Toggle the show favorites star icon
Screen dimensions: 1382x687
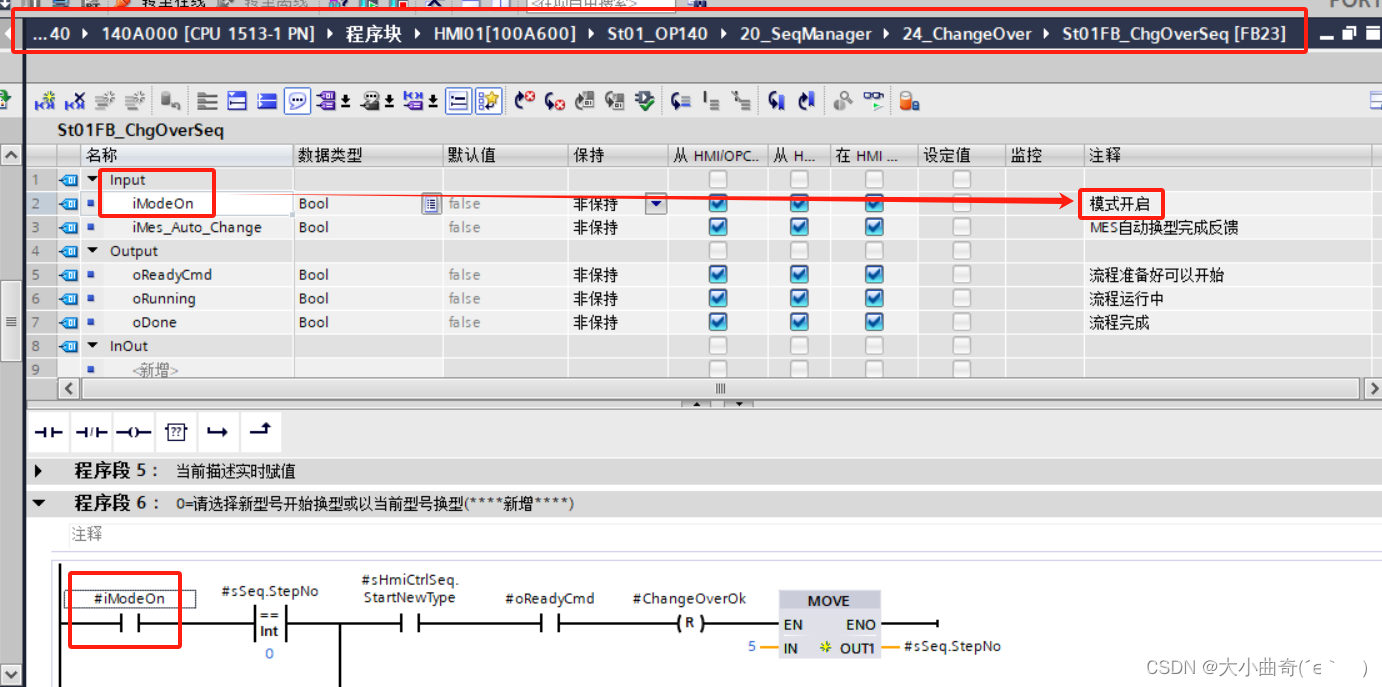click(488, 100)
